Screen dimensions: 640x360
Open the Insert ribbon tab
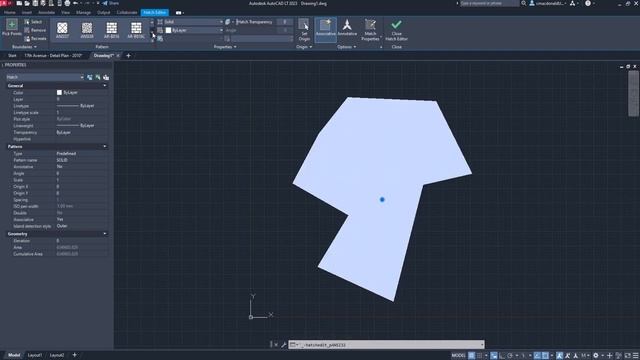(x=27, y=13)
